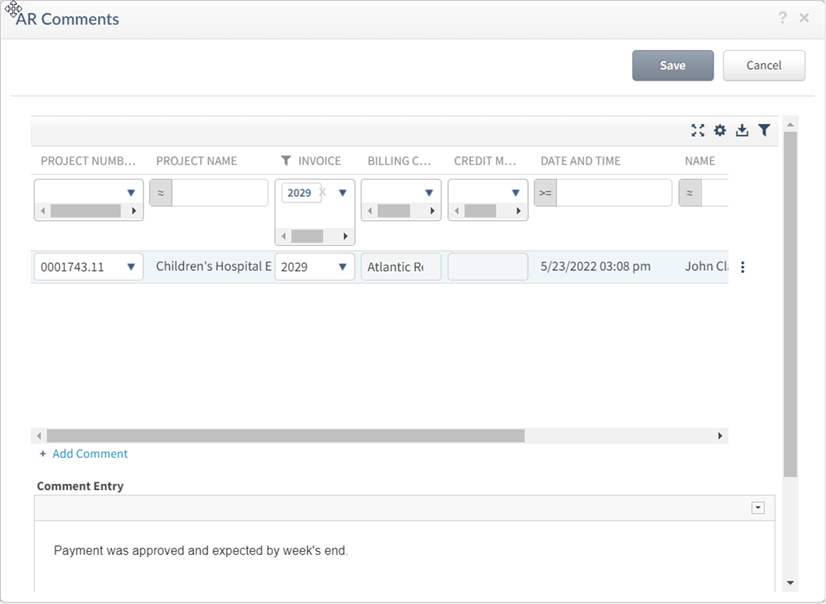Click the Name column header
This screenshot has width=826, height=604.
700,161
